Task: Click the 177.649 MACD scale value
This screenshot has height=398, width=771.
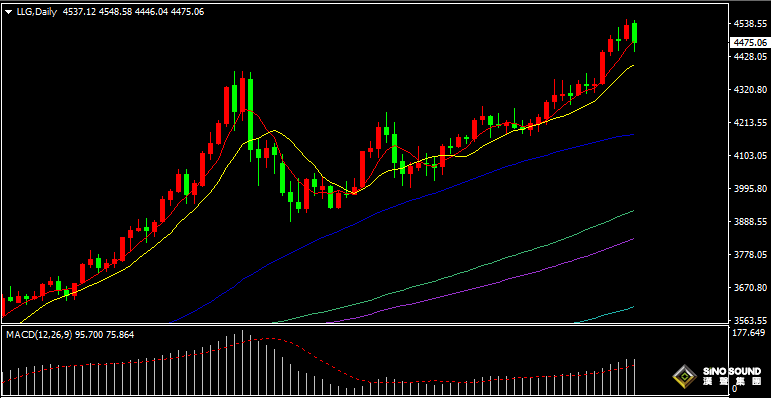Action: tap(748, 333)
